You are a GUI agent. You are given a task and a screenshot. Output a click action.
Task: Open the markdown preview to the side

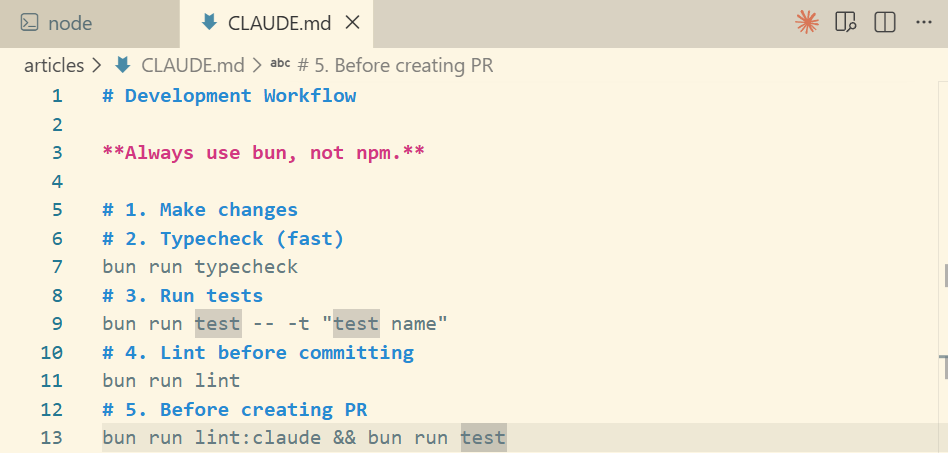coord(845,23)
